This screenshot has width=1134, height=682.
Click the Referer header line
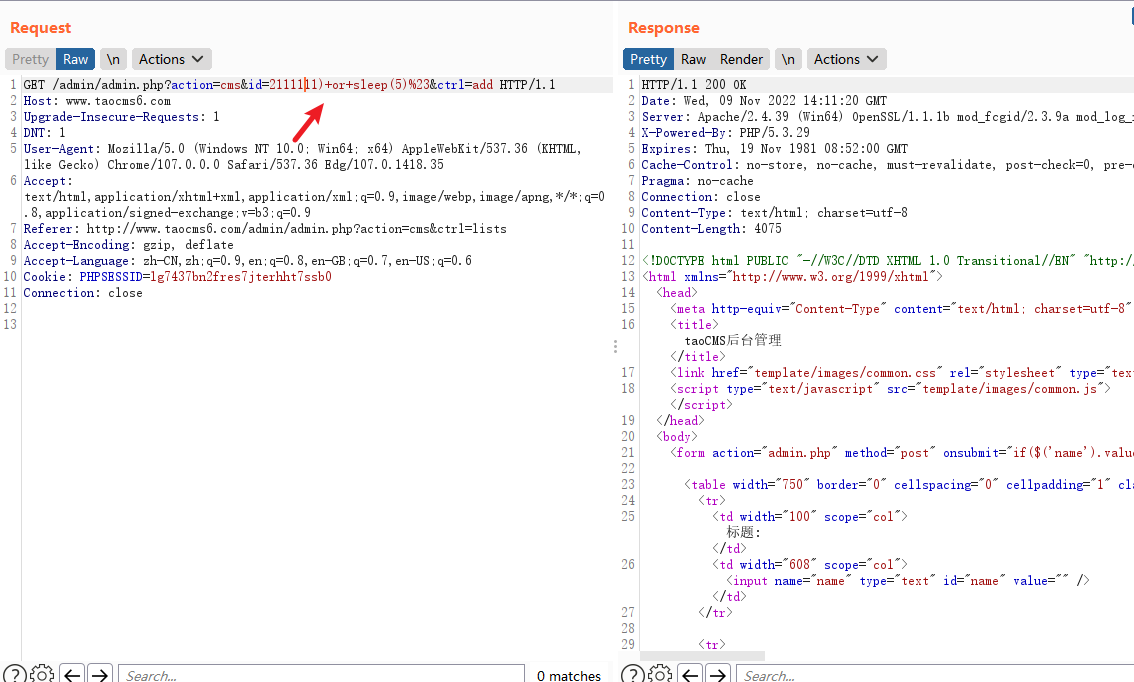[x=265, y=229]
